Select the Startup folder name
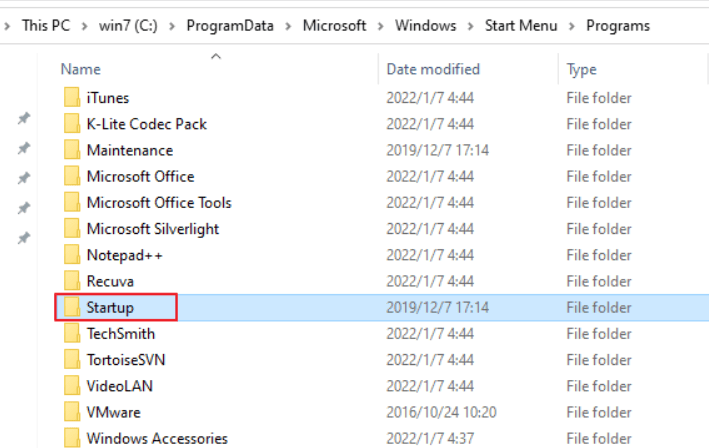709x448 pixels. 110,308
